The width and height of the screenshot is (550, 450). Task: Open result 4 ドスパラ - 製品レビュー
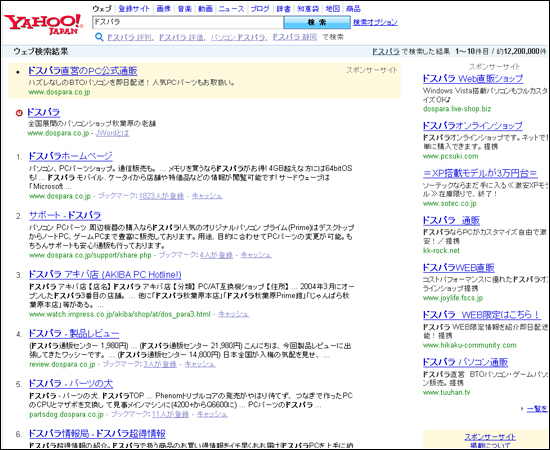pos(74,334)
